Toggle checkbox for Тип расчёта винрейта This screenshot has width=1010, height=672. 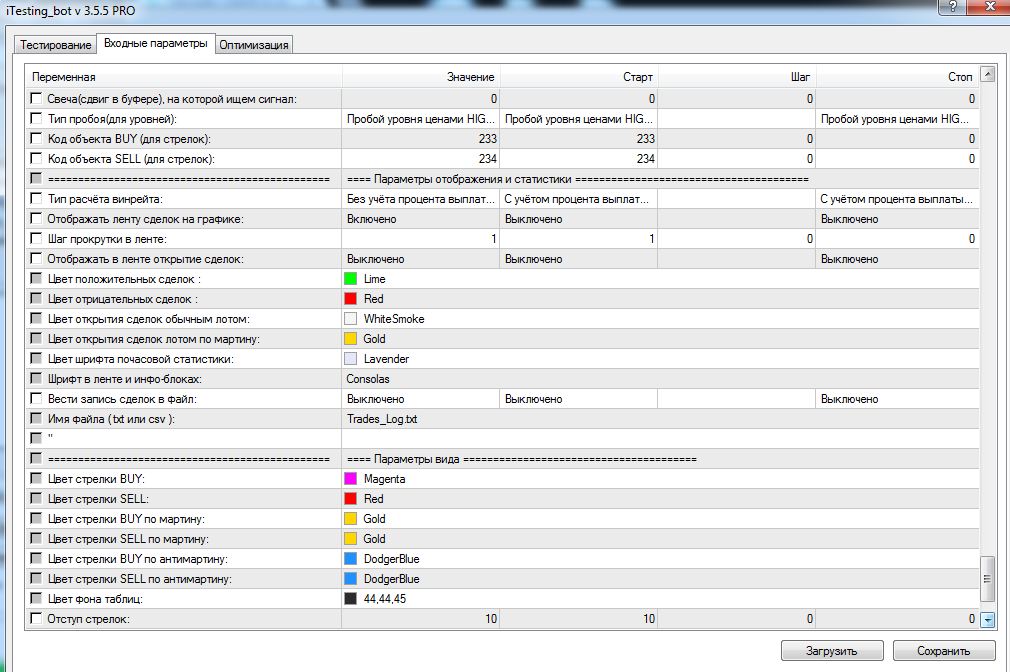pos(37,199)
